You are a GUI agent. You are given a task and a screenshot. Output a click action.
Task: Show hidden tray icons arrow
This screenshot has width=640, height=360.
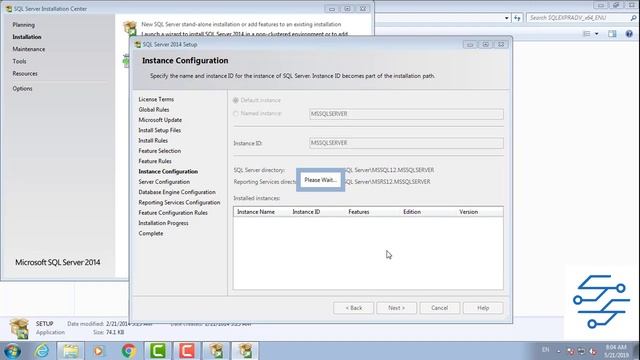[559, 351]
